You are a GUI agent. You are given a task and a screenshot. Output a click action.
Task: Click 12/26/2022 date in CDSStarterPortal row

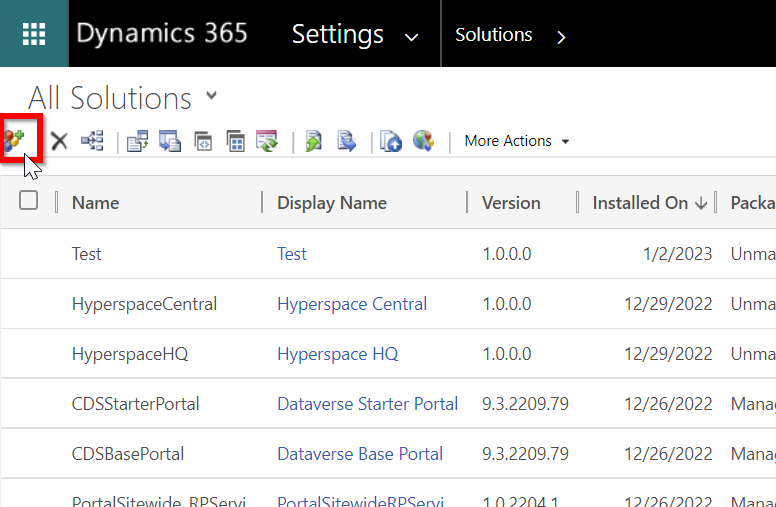[668, 404]
